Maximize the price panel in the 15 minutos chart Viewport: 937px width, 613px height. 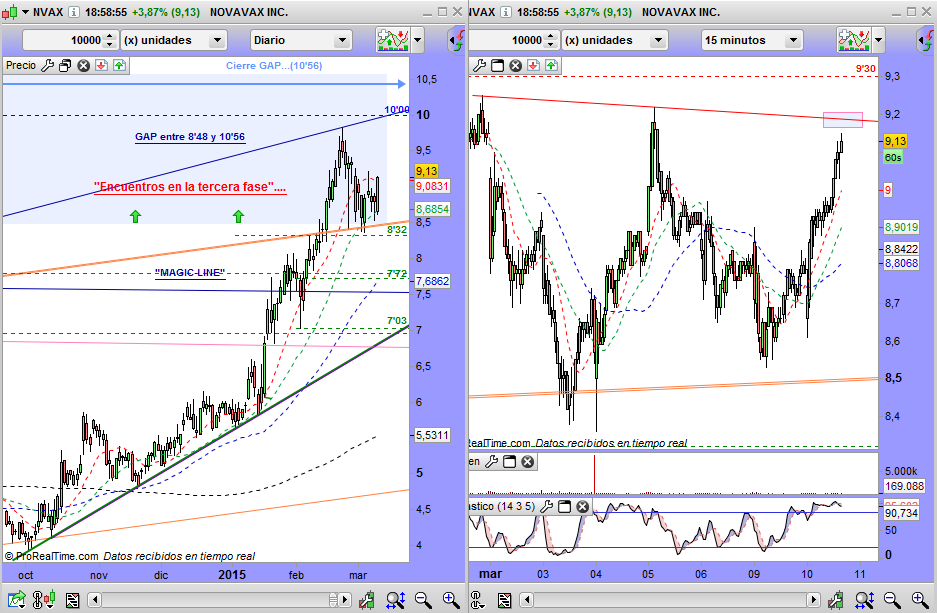pyautogui.click(x=497, y=66)
